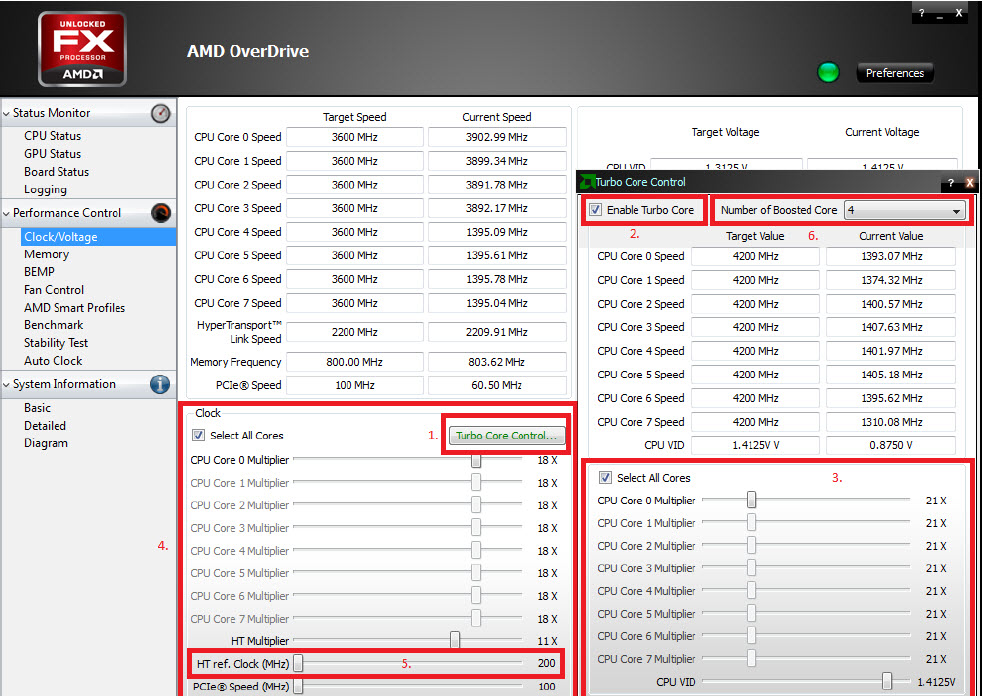Click CPU Core 0 Target Speed field in main window
Image resolution: width=983 pixels, height=696 pixels.
[355, 137]
